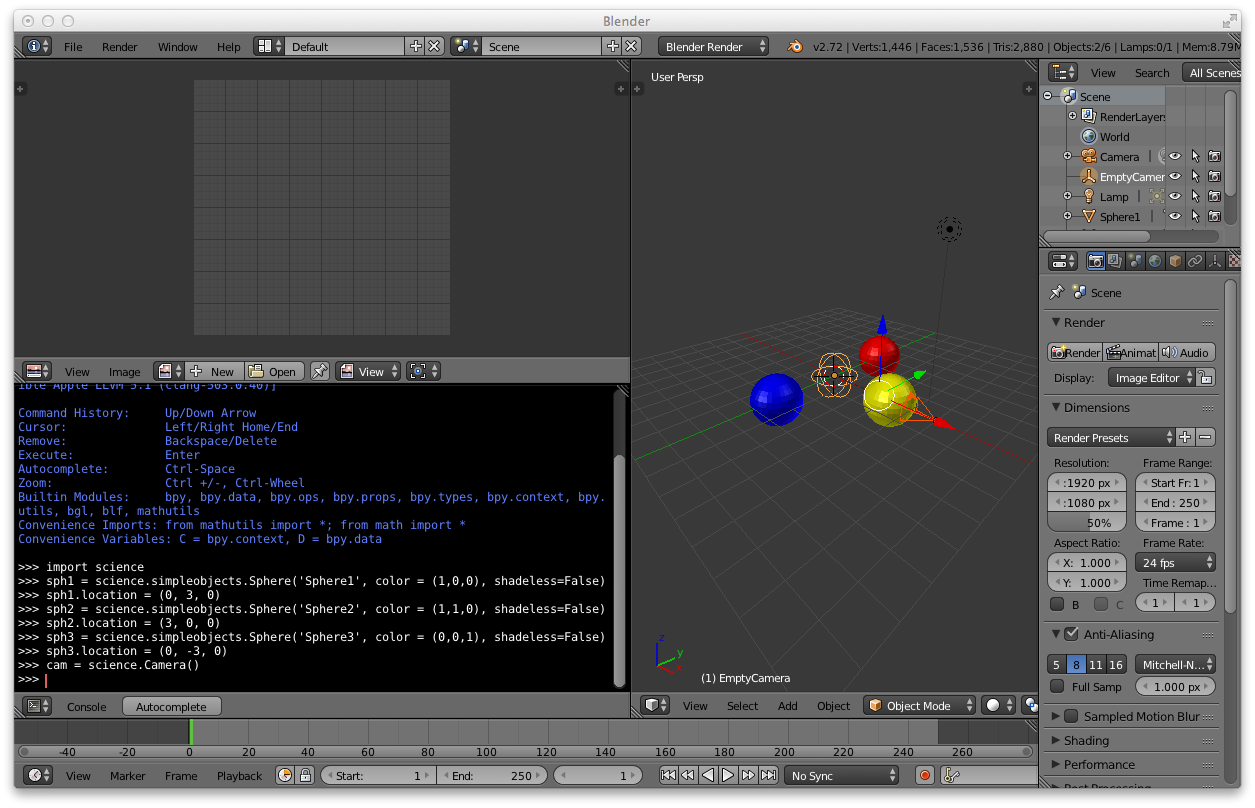Open the 3D View editor type selector
The width and height of the screenshot is (1255, 808).
click(656, 705)
